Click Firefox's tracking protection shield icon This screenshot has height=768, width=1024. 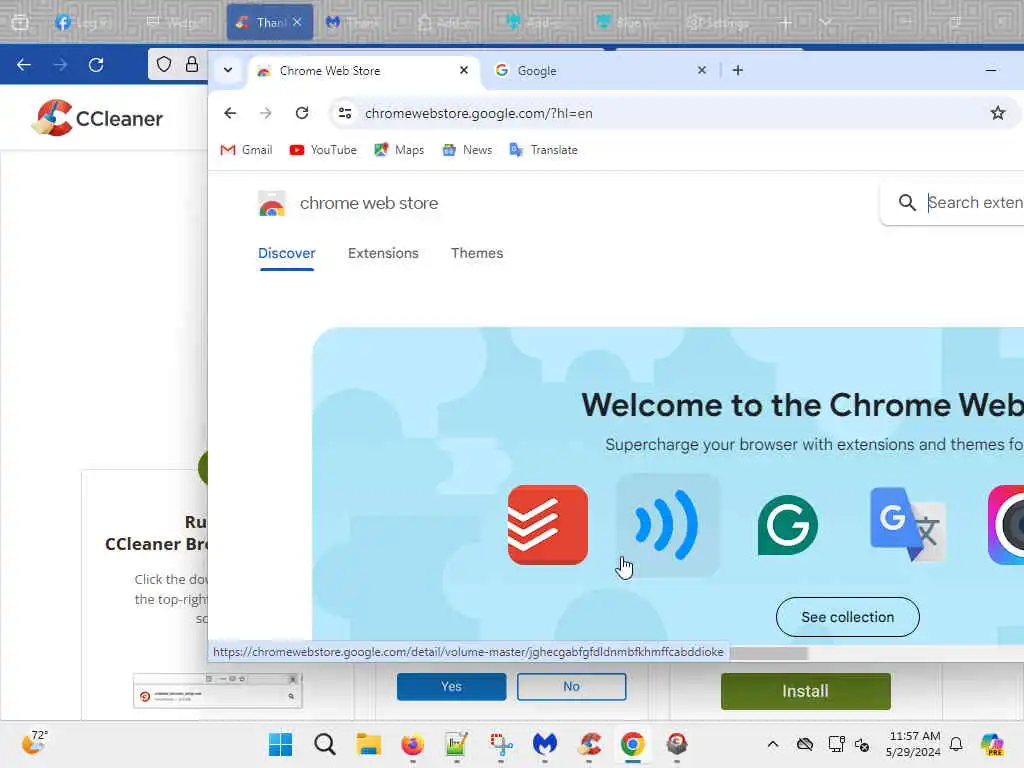coord(164,64)
